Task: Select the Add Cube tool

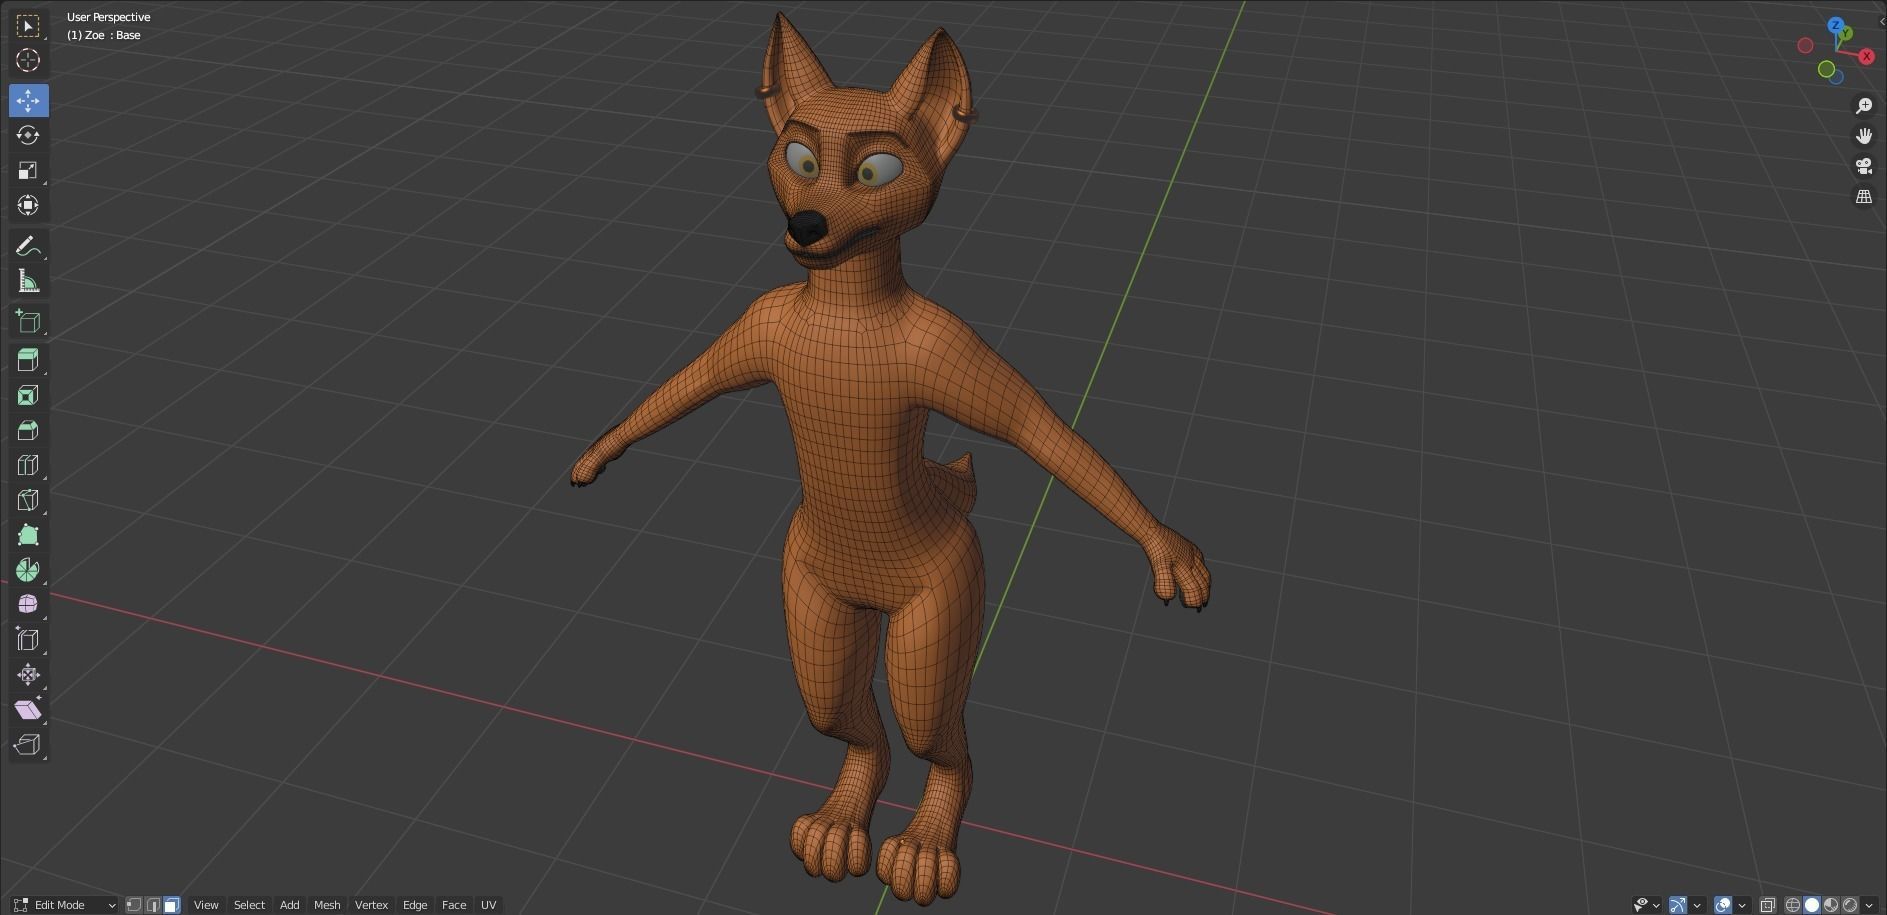Action: (x=28, y=321)
